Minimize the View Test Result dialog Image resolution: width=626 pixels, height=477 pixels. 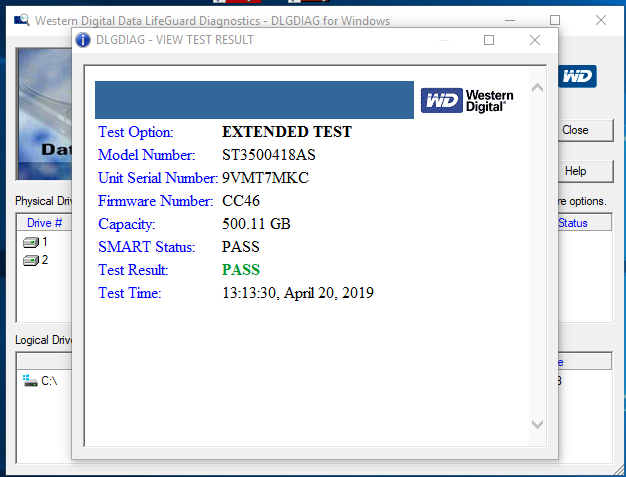pyautogui.click(x=443, y=40)
